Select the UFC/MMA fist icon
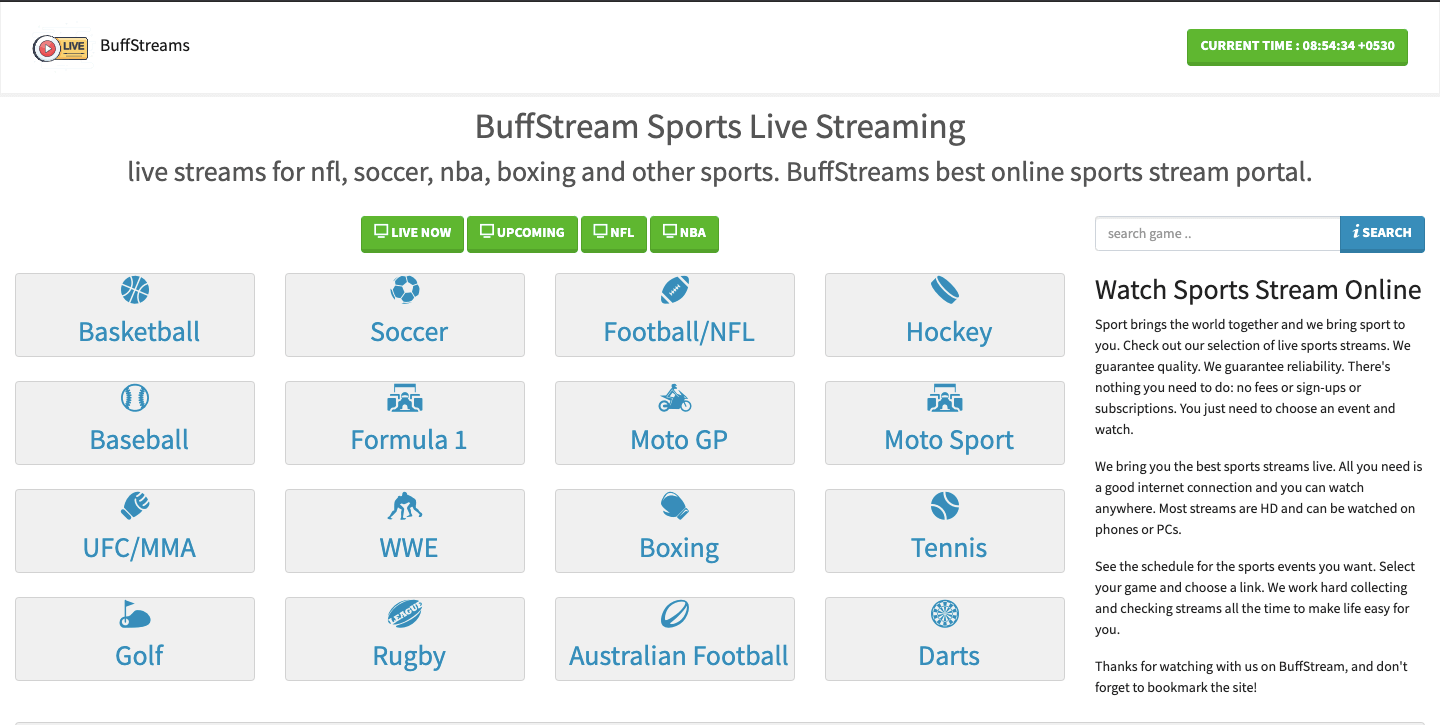This screenshot has width=1440, height=725. pos(134,506)
